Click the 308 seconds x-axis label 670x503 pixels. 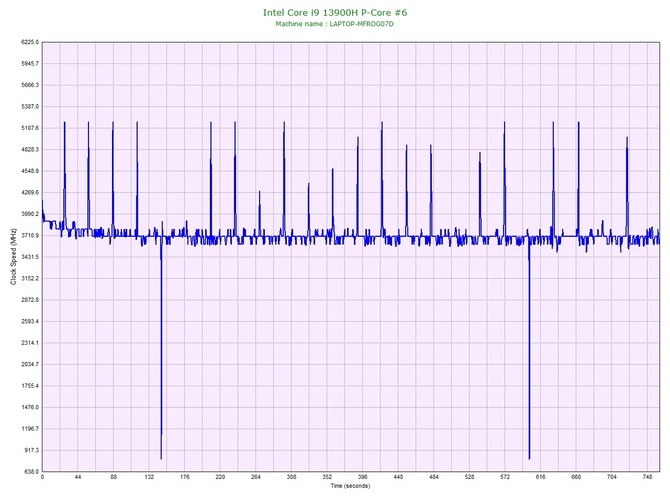point(291,477)
